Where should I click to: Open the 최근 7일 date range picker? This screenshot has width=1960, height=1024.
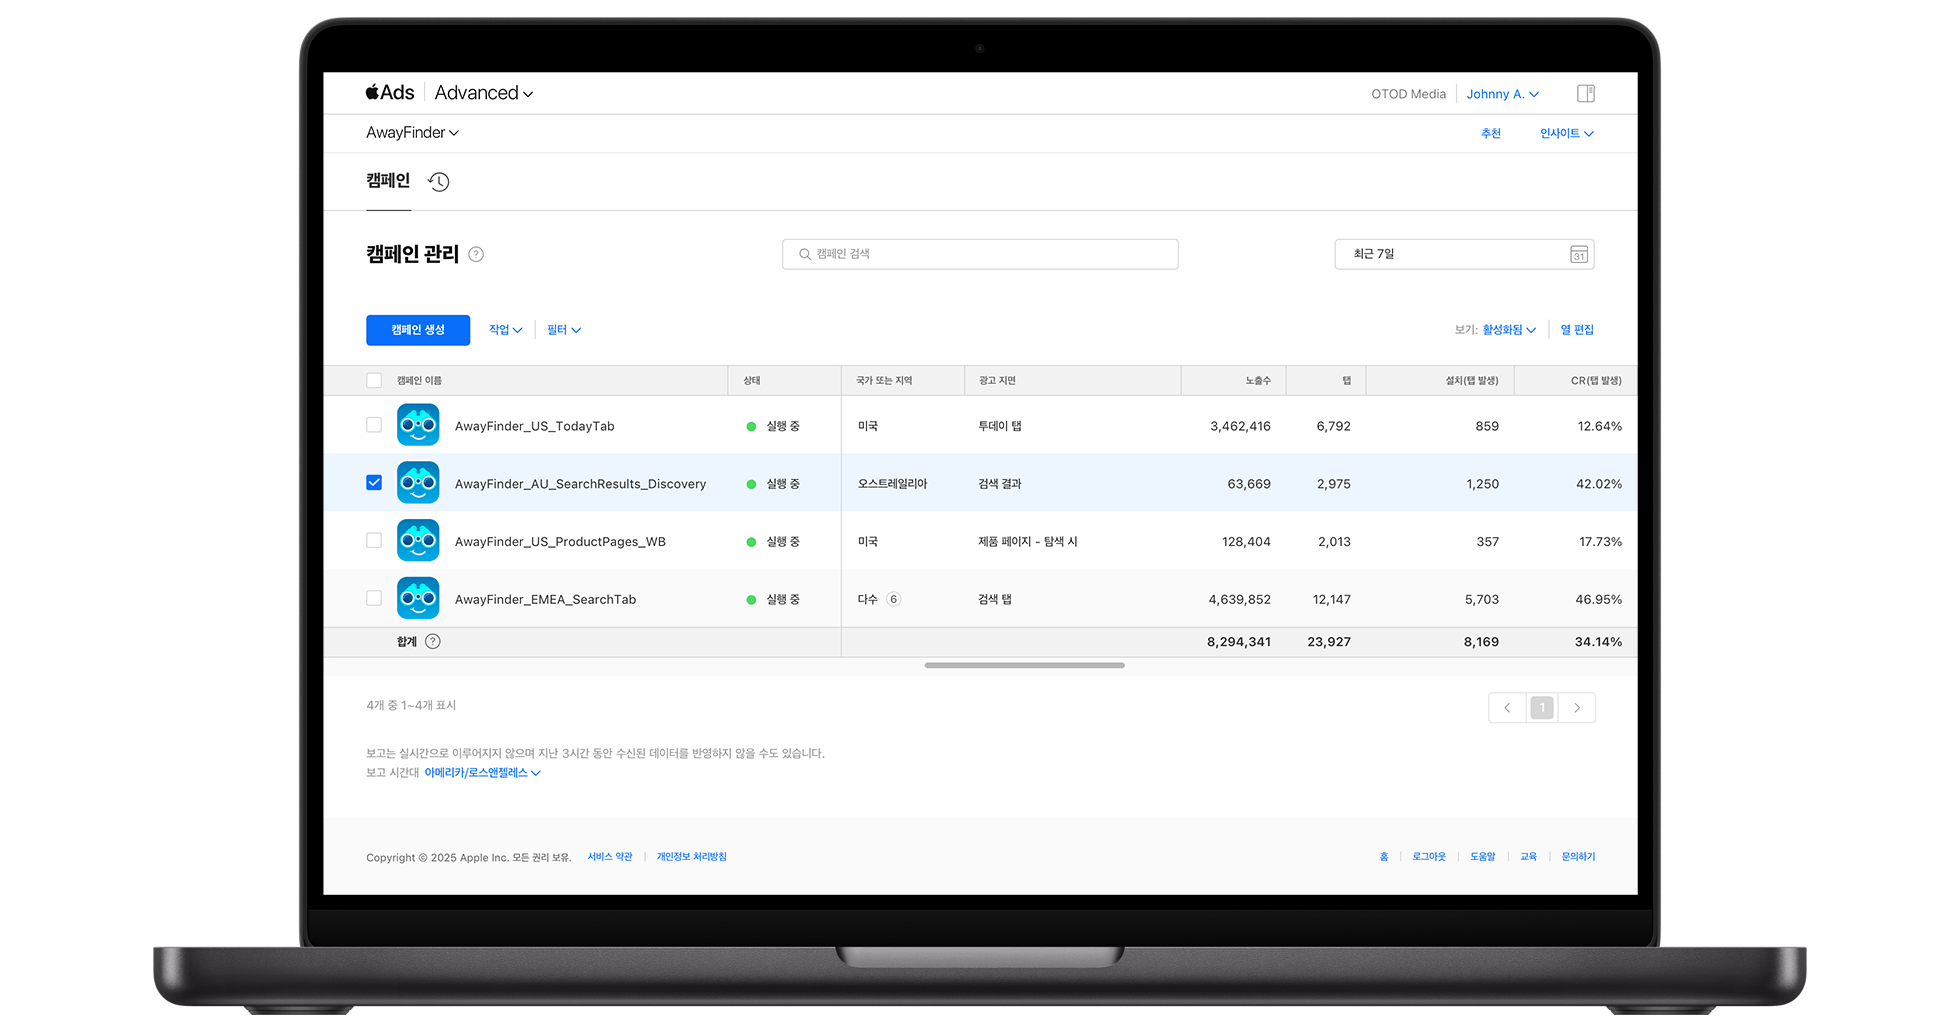(1464, 254)
